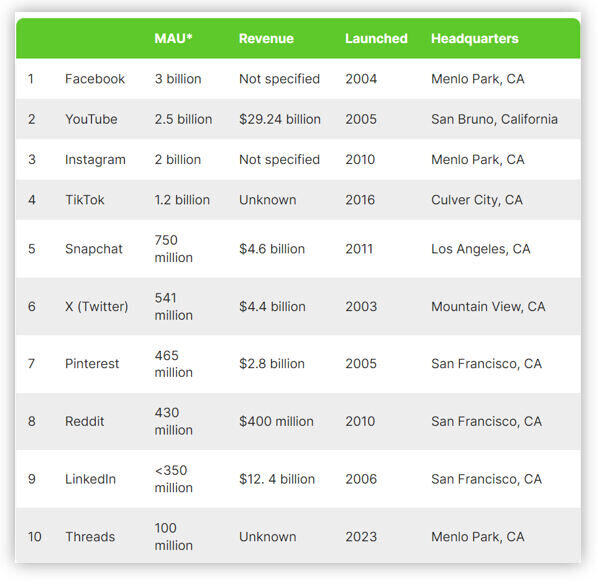
Task: Click 'Mountain View, CA' headquarters cell
Action: click(488, 307)
